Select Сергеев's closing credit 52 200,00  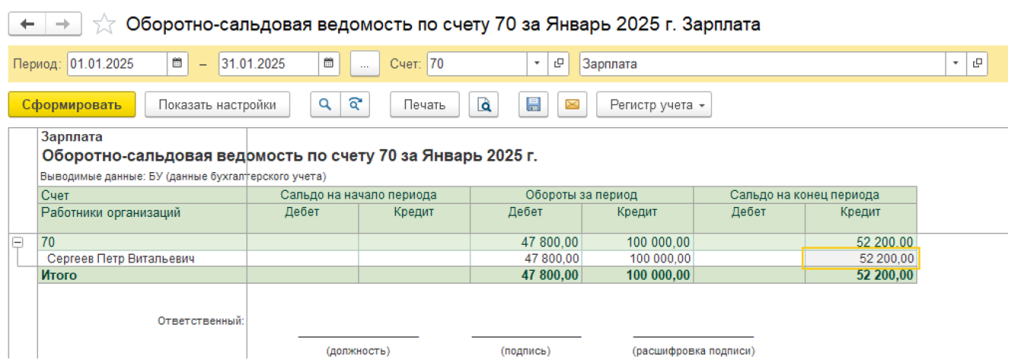click(860, 259)
